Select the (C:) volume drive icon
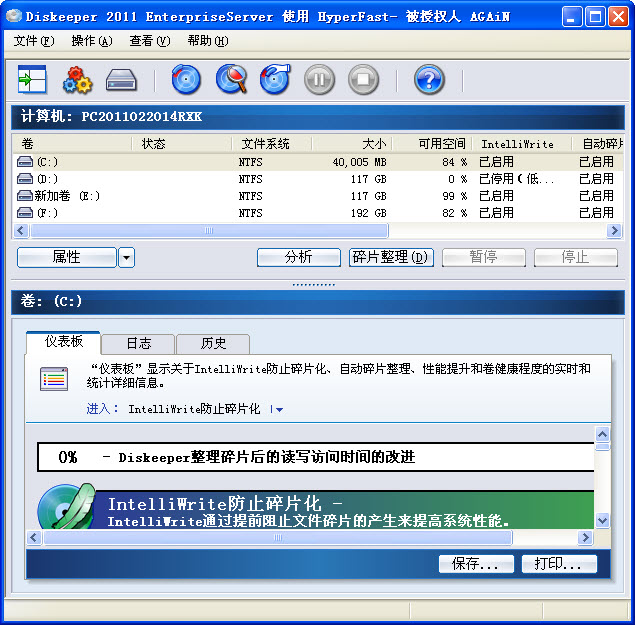This screenshot has height=625, width=635. [25, 162]
